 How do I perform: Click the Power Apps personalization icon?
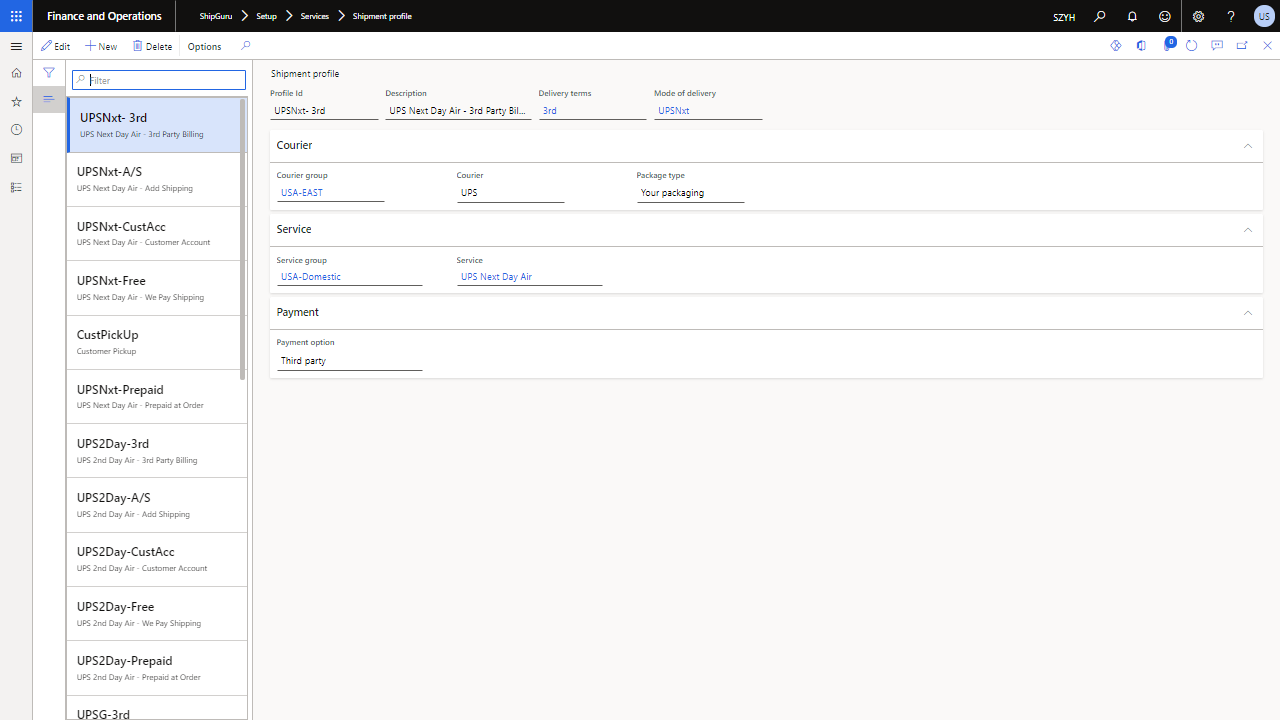pyautogui.click(x=1116, y=46)
